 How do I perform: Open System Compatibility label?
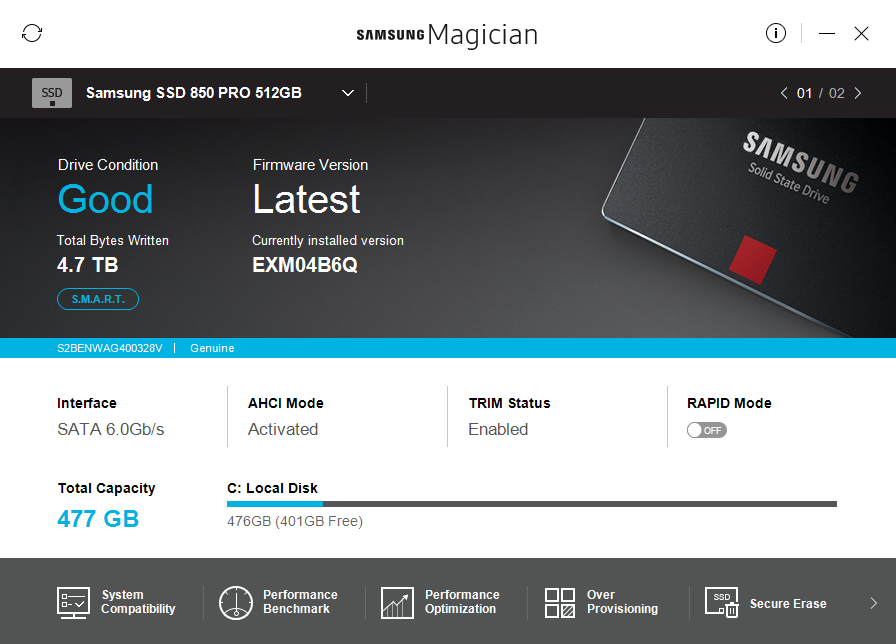pyautogui.click(x=138, y=602)
